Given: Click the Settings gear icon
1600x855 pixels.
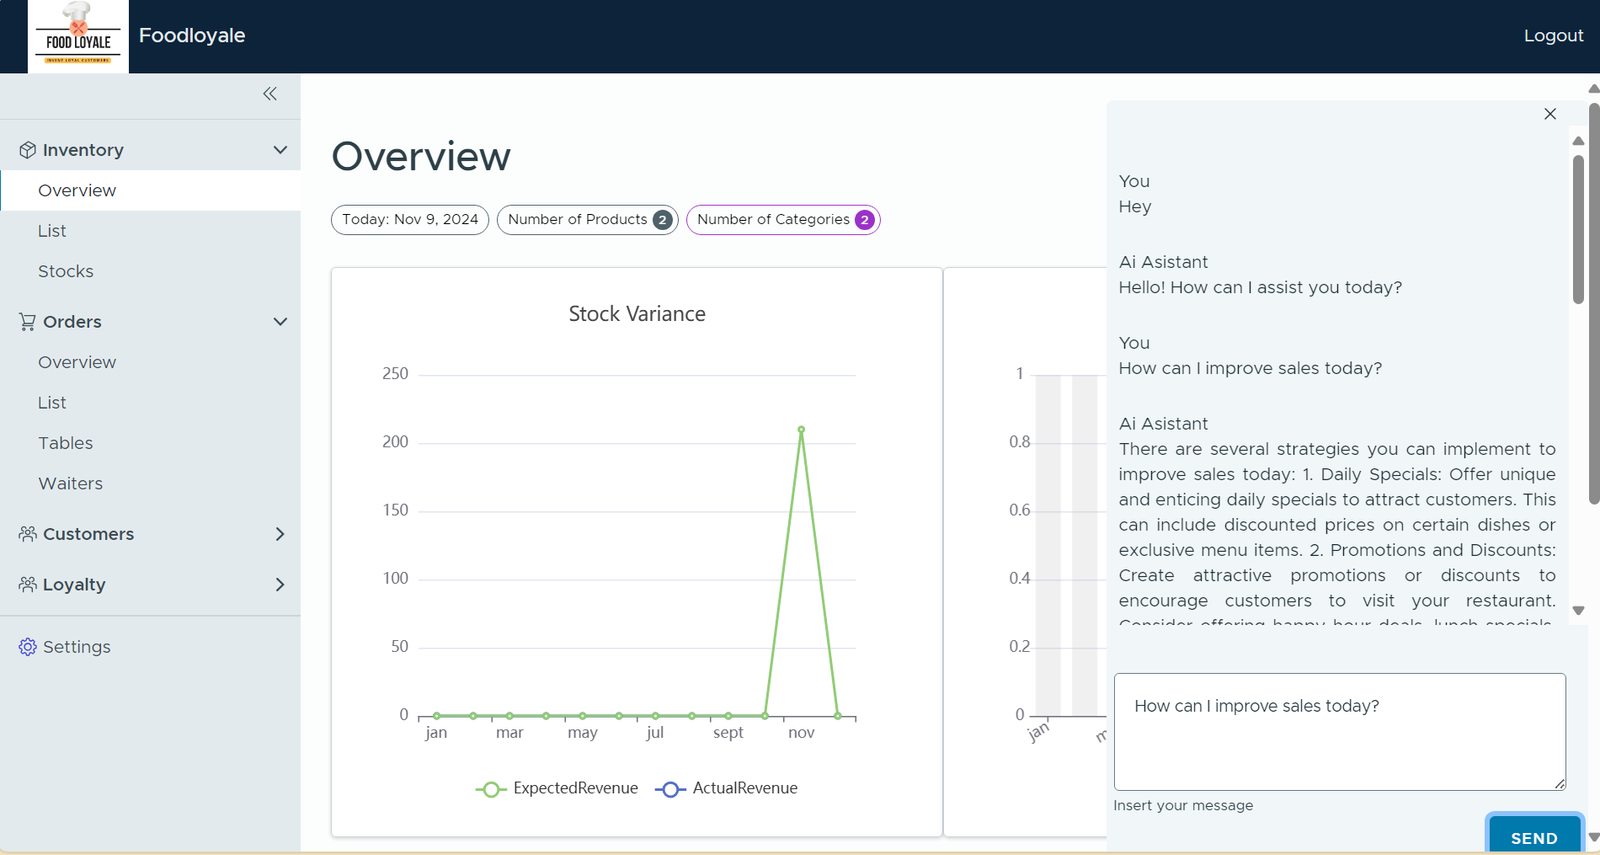Looking at the screenshot, I should tap(27, 647).
